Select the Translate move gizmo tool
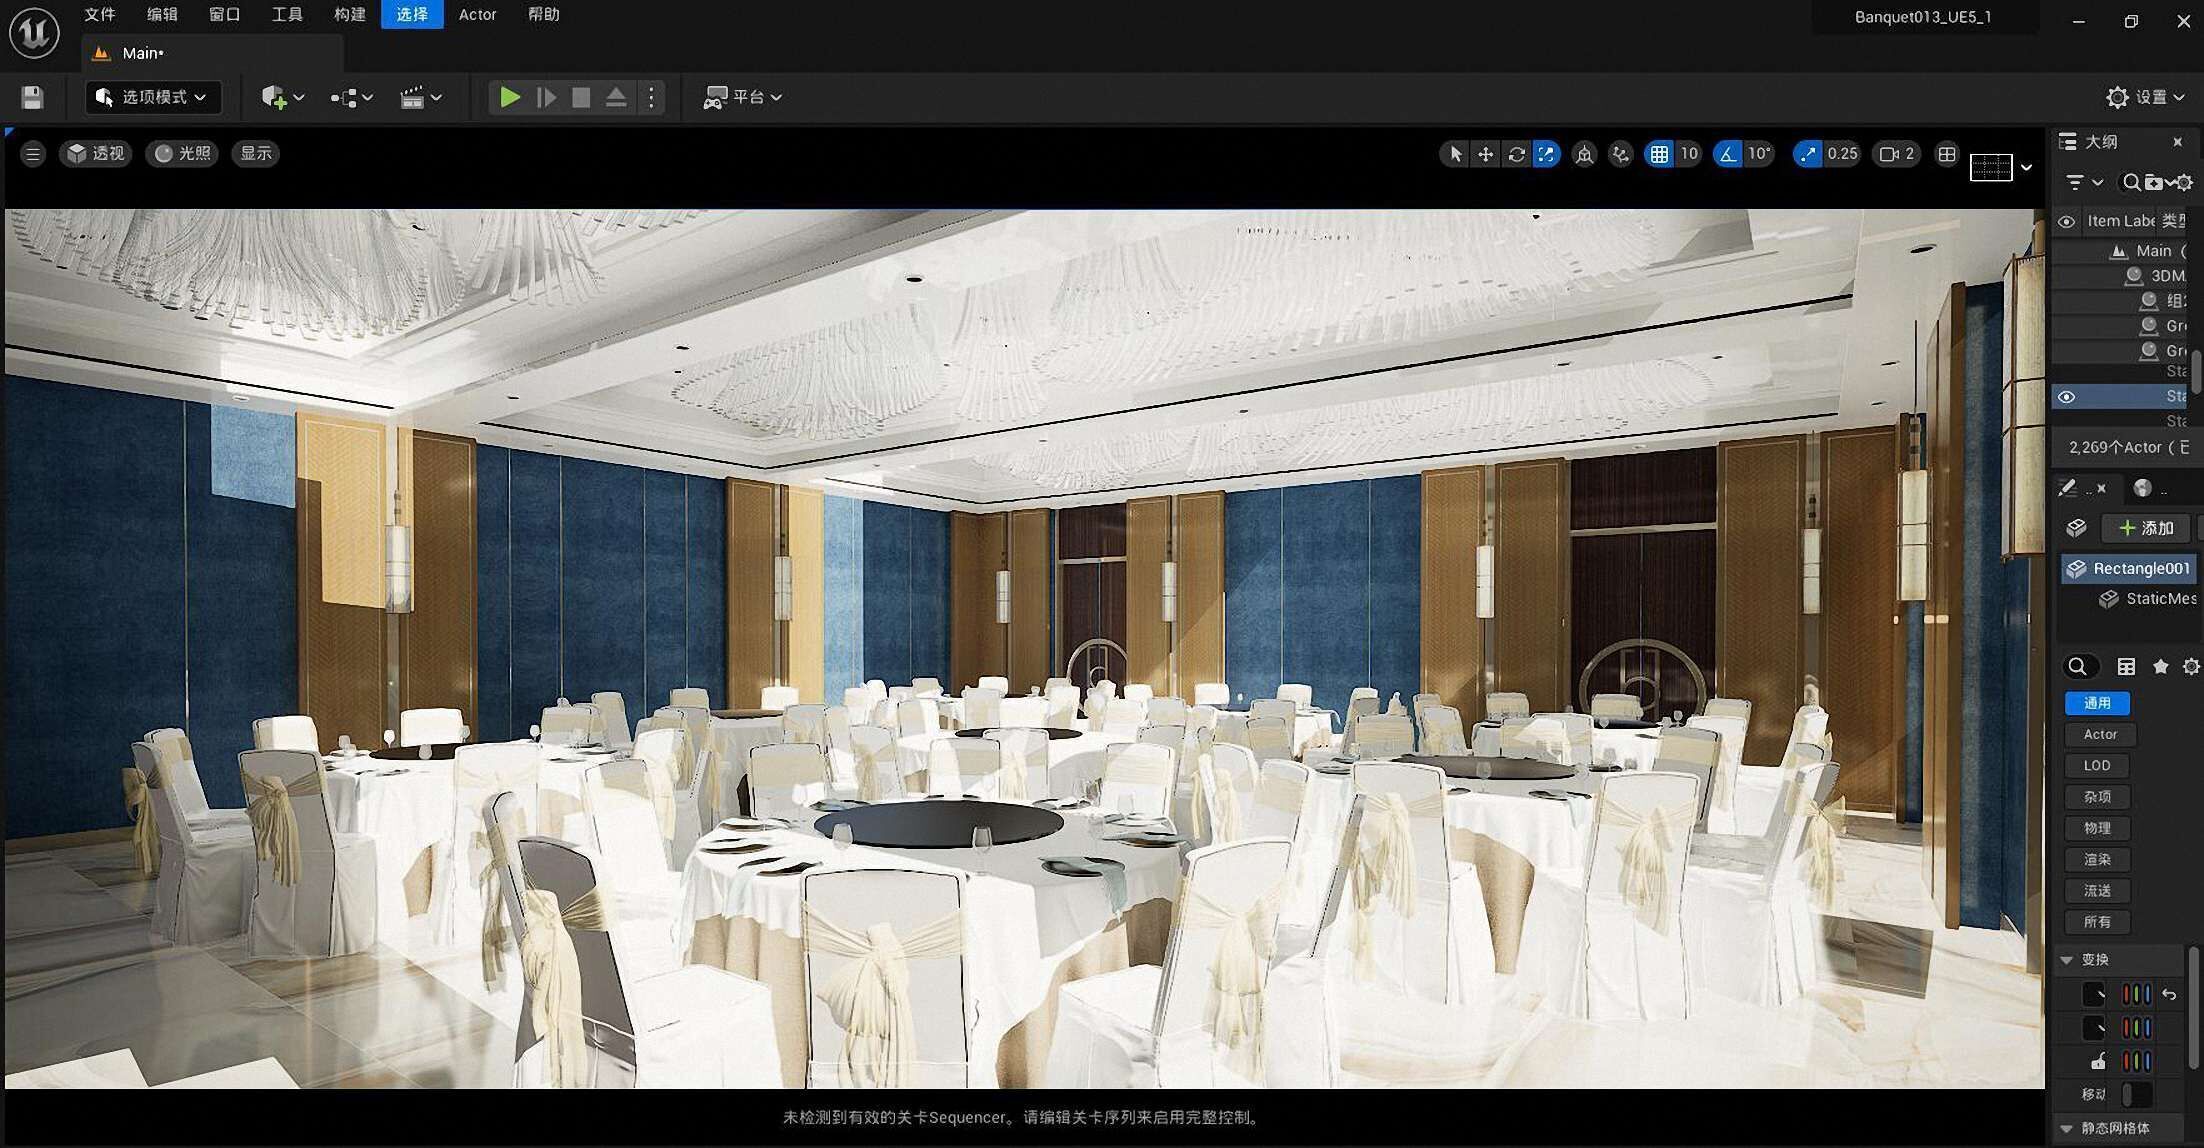The image size is (2204, 1148). tap(1486, 154)
